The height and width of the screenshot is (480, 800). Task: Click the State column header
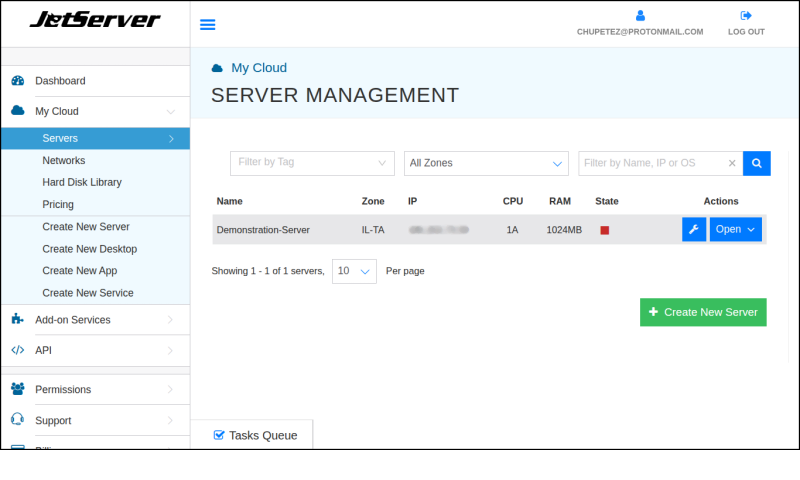pos(607,201)
